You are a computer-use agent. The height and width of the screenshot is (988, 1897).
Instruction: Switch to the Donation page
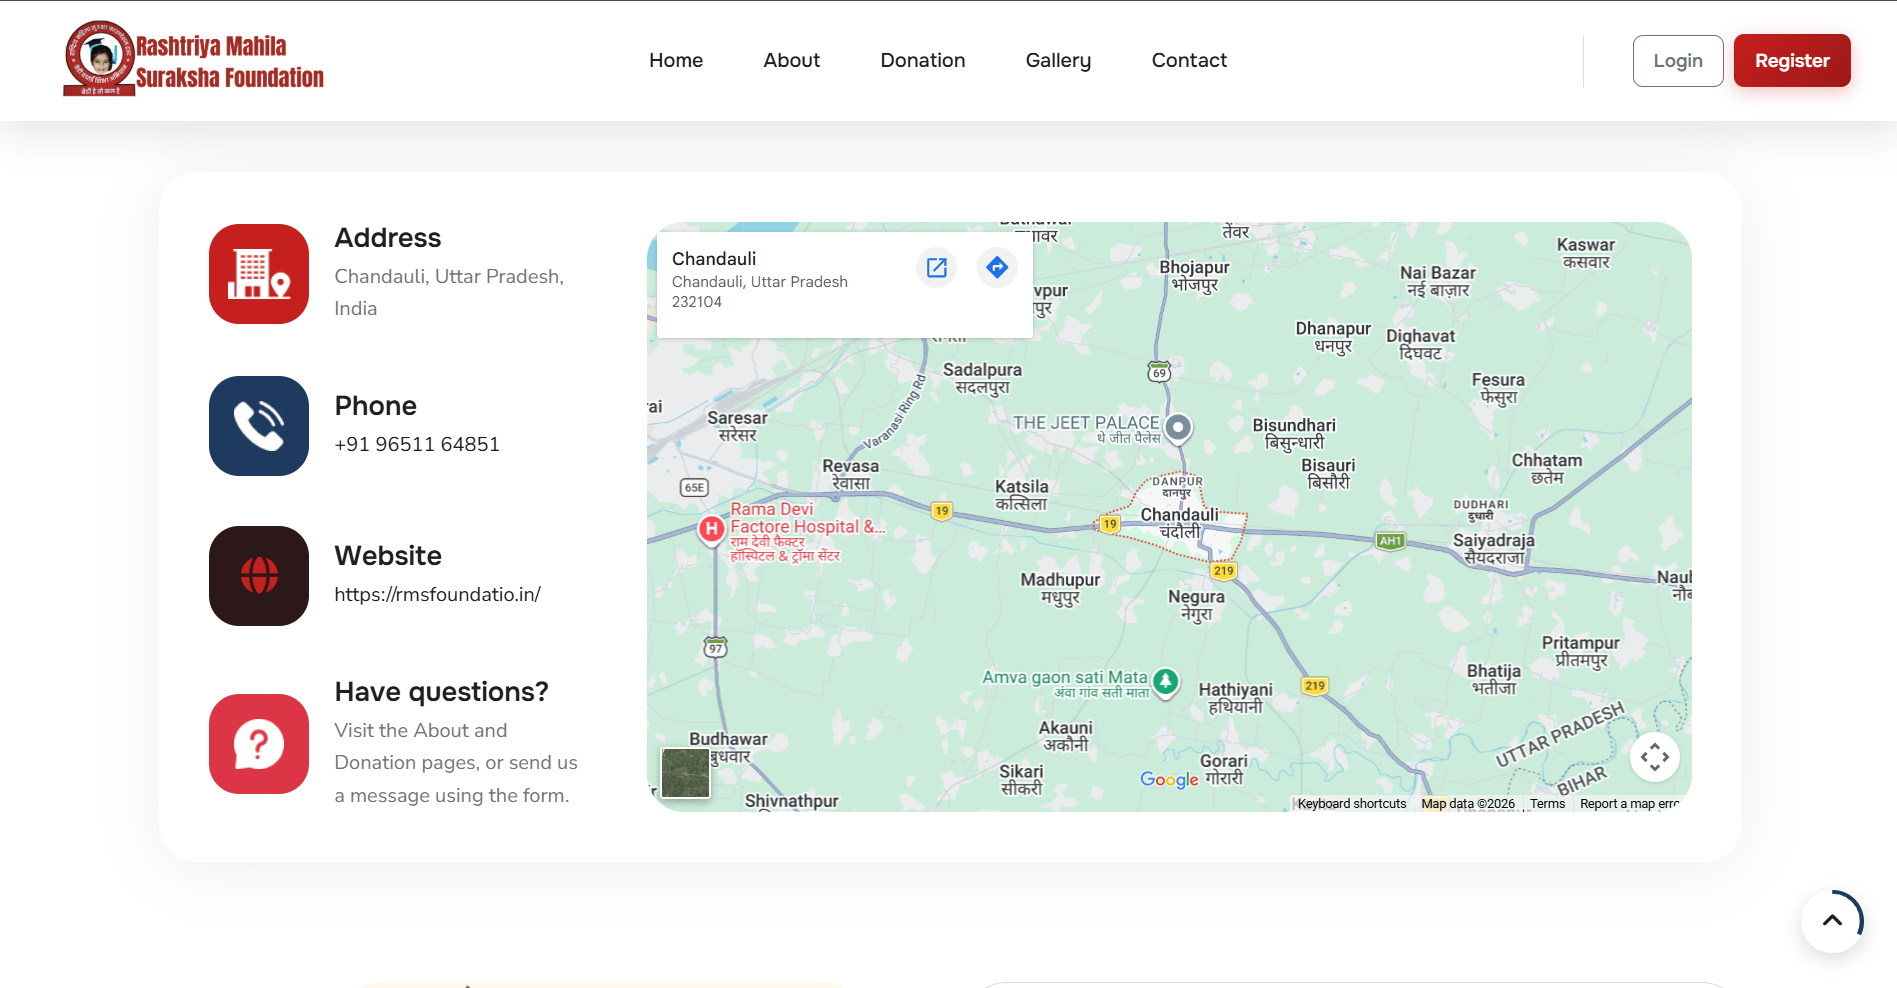922,60
